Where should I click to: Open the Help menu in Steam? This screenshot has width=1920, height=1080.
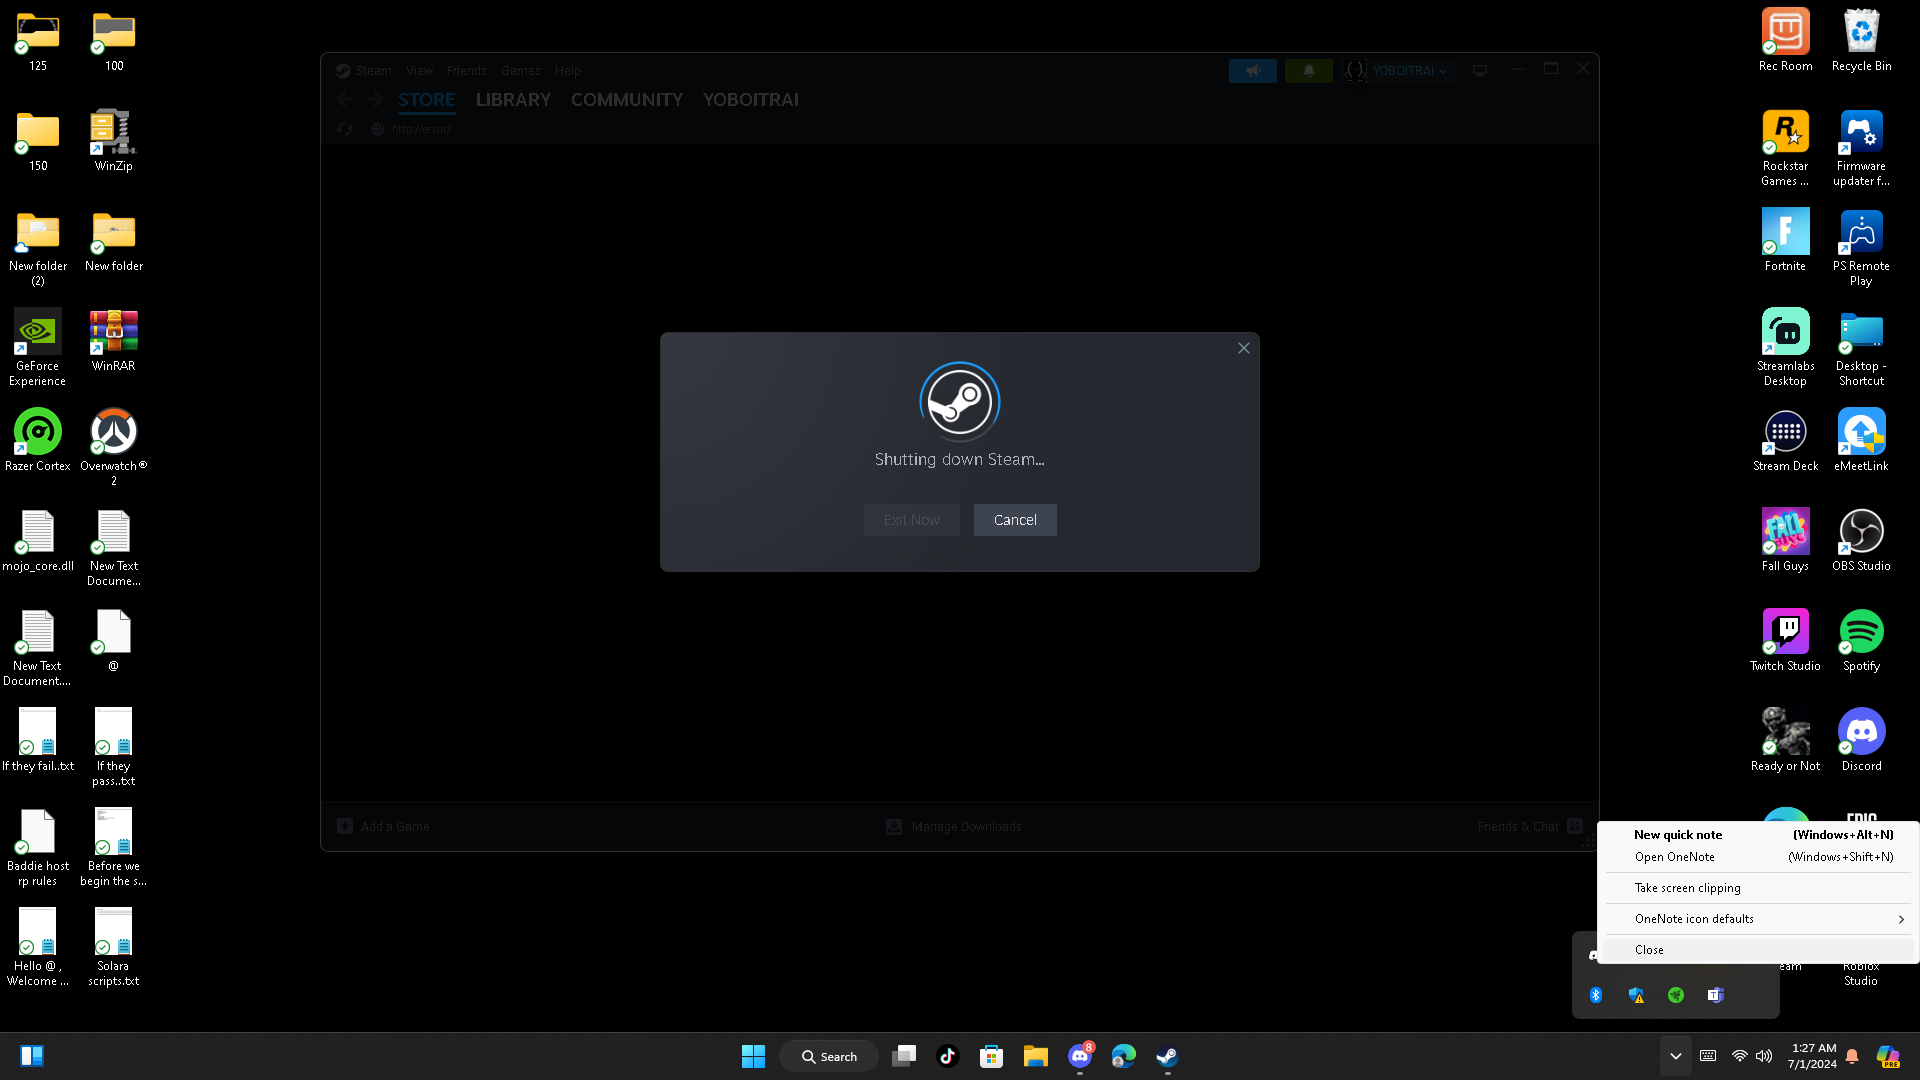(568, 71)
